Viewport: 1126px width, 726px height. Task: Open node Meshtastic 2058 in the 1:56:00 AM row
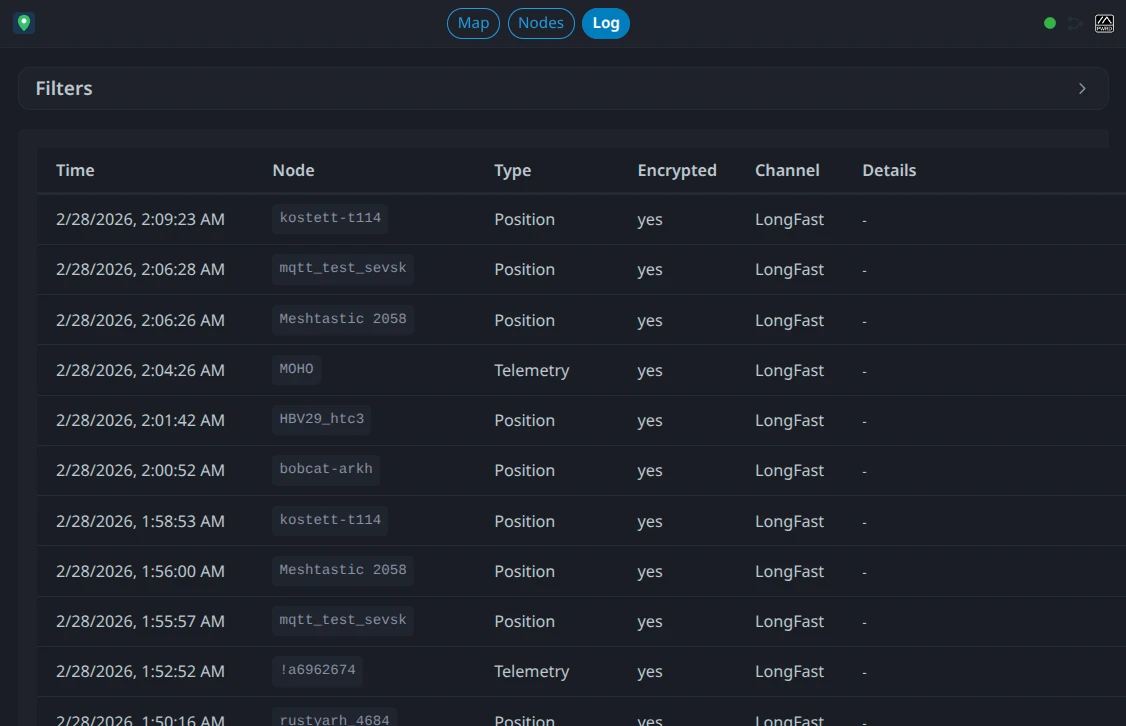[x=343, y=570]
